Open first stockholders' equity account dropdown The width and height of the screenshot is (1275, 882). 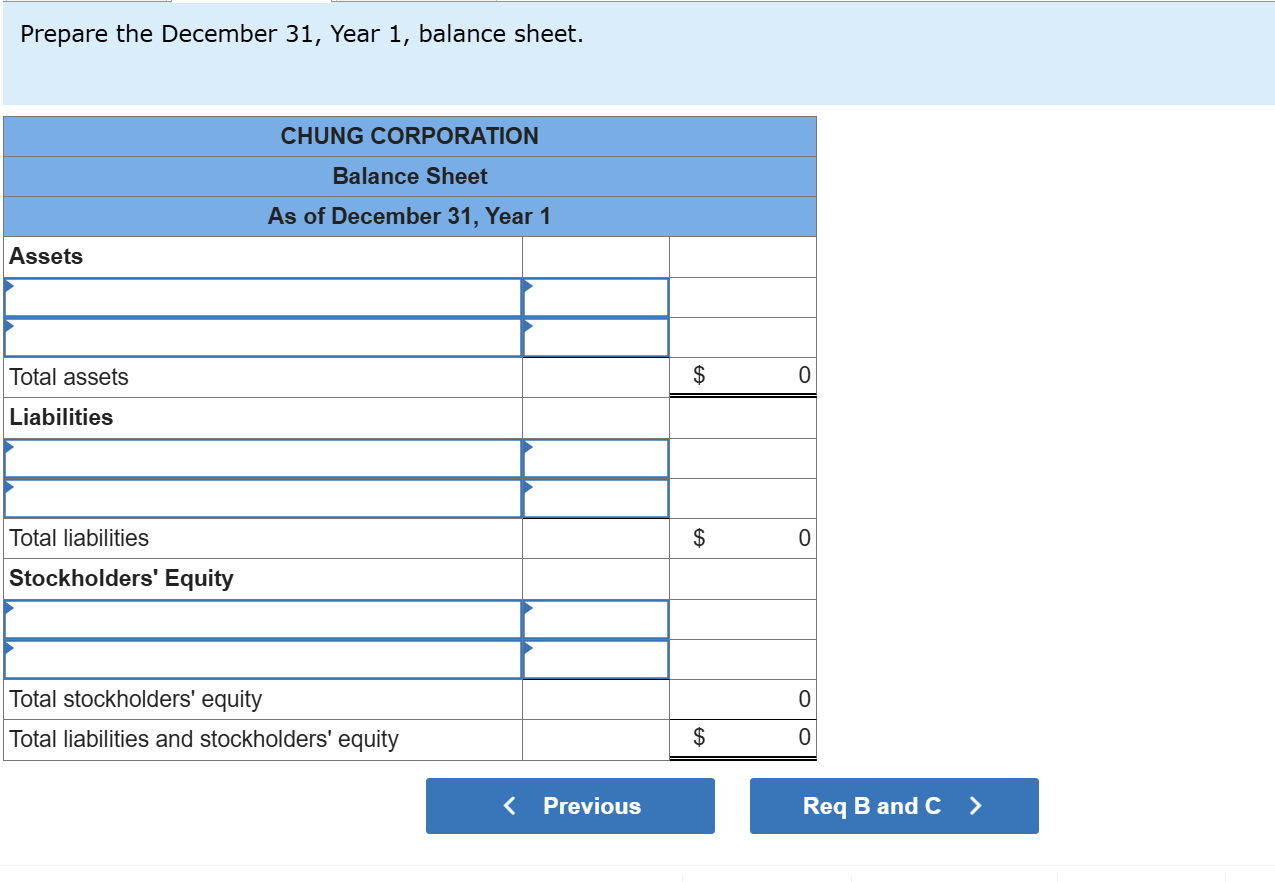263,620
